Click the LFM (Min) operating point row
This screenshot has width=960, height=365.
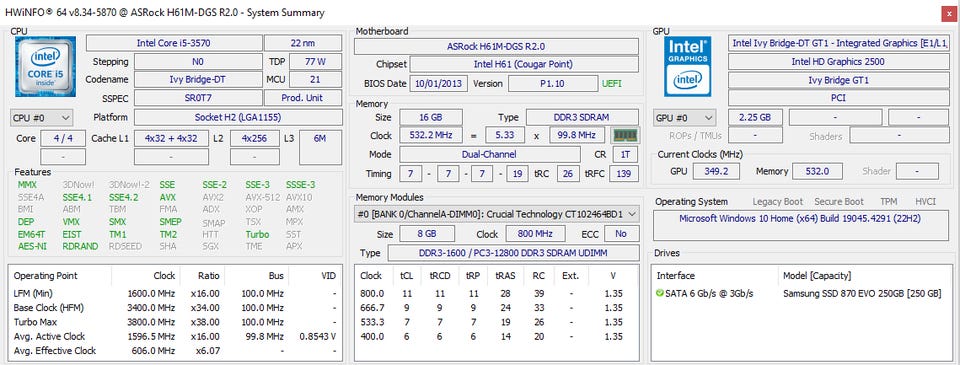(174, 293)
